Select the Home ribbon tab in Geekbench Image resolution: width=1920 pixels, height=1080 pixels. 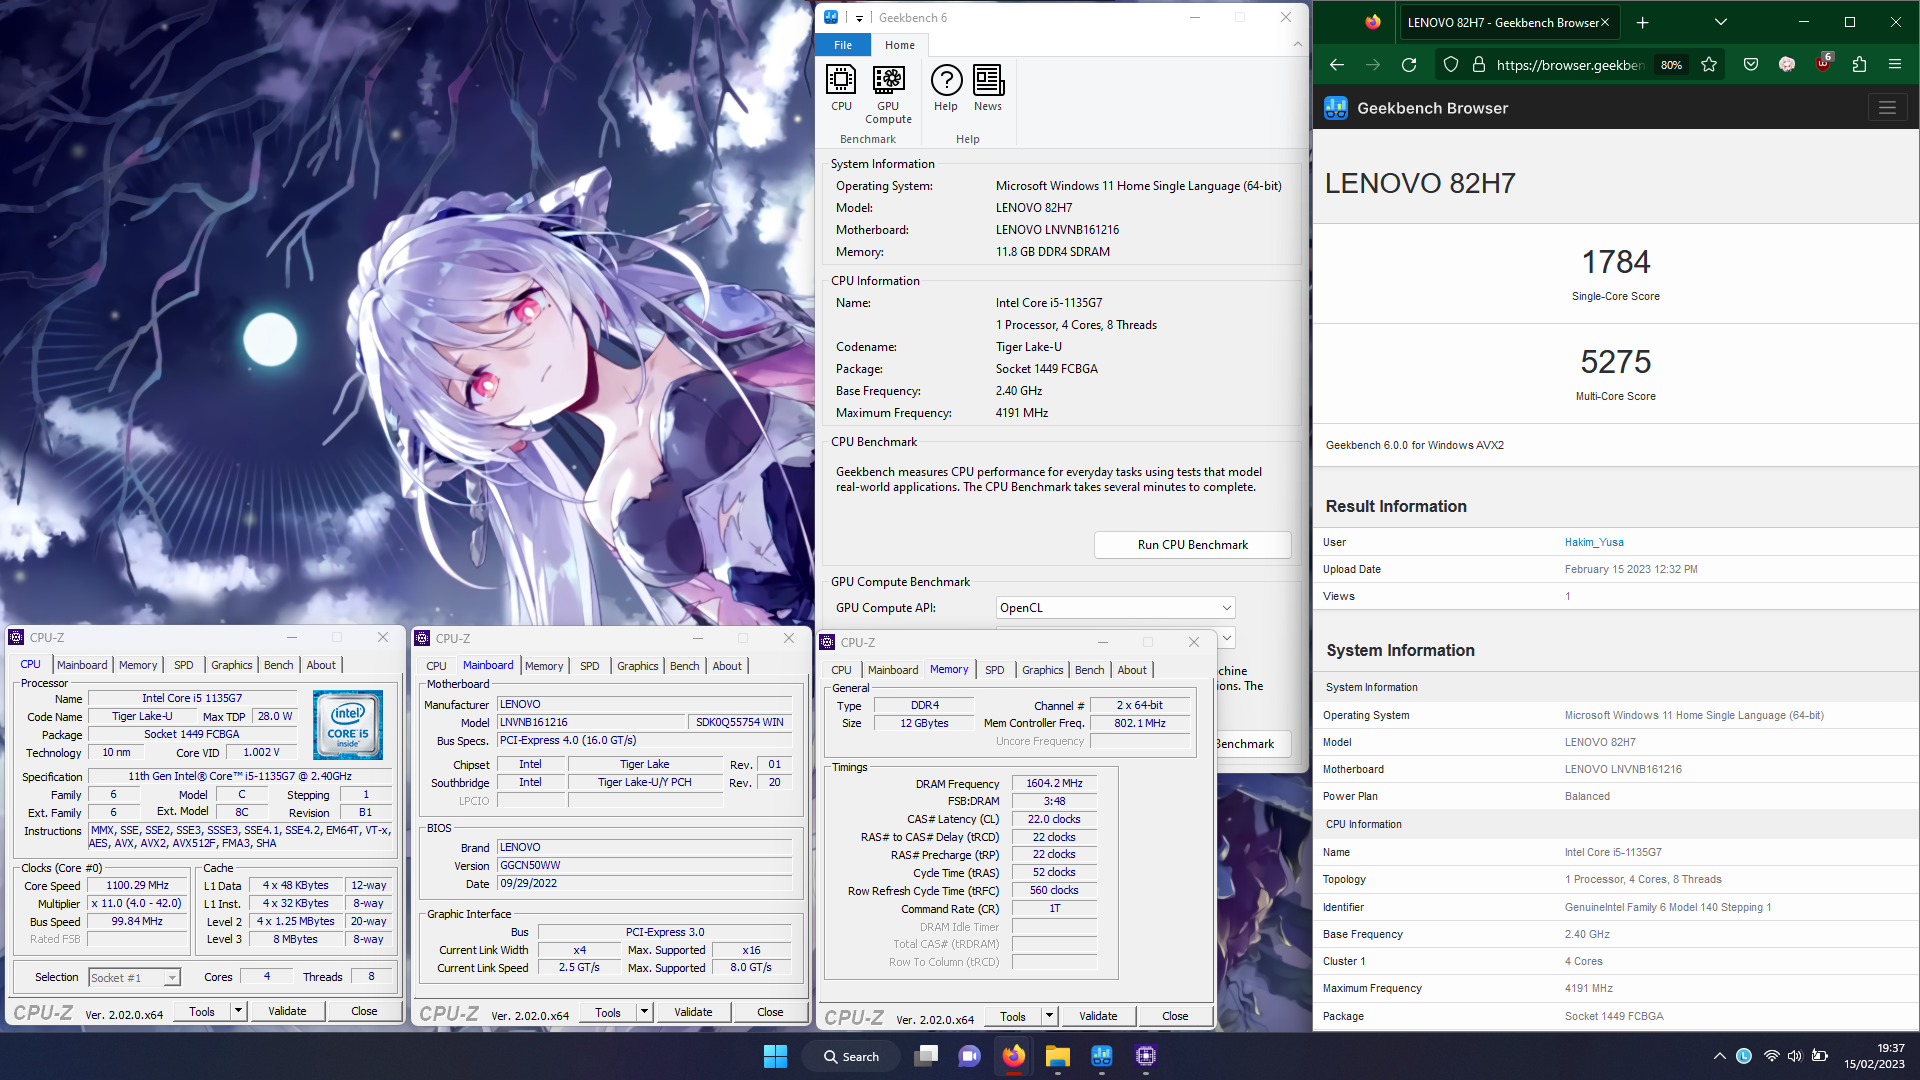click(x=899, y=45)
